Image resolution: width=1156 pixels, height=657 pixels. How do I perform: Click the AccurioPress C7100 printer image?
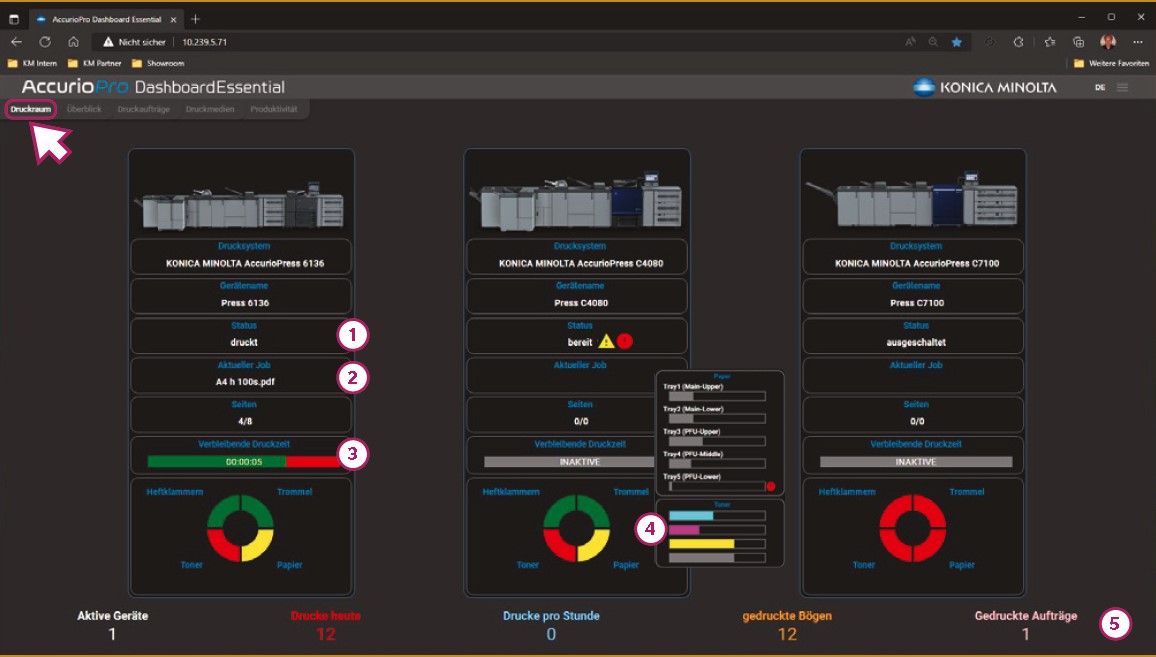click(913, 200)
